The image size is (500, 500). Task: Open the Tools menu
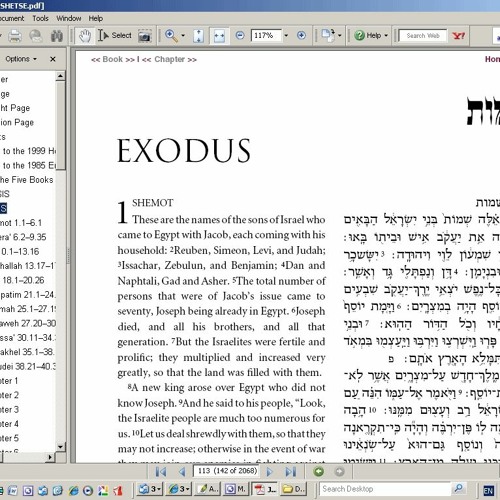pyautogui.click(x=40, y=18)
